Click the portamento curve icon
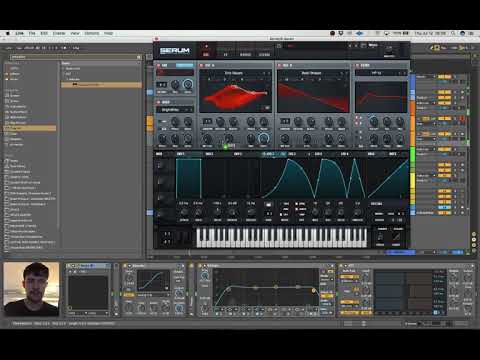The width and height of the screenshot is (480, 360). click(396, 237)
